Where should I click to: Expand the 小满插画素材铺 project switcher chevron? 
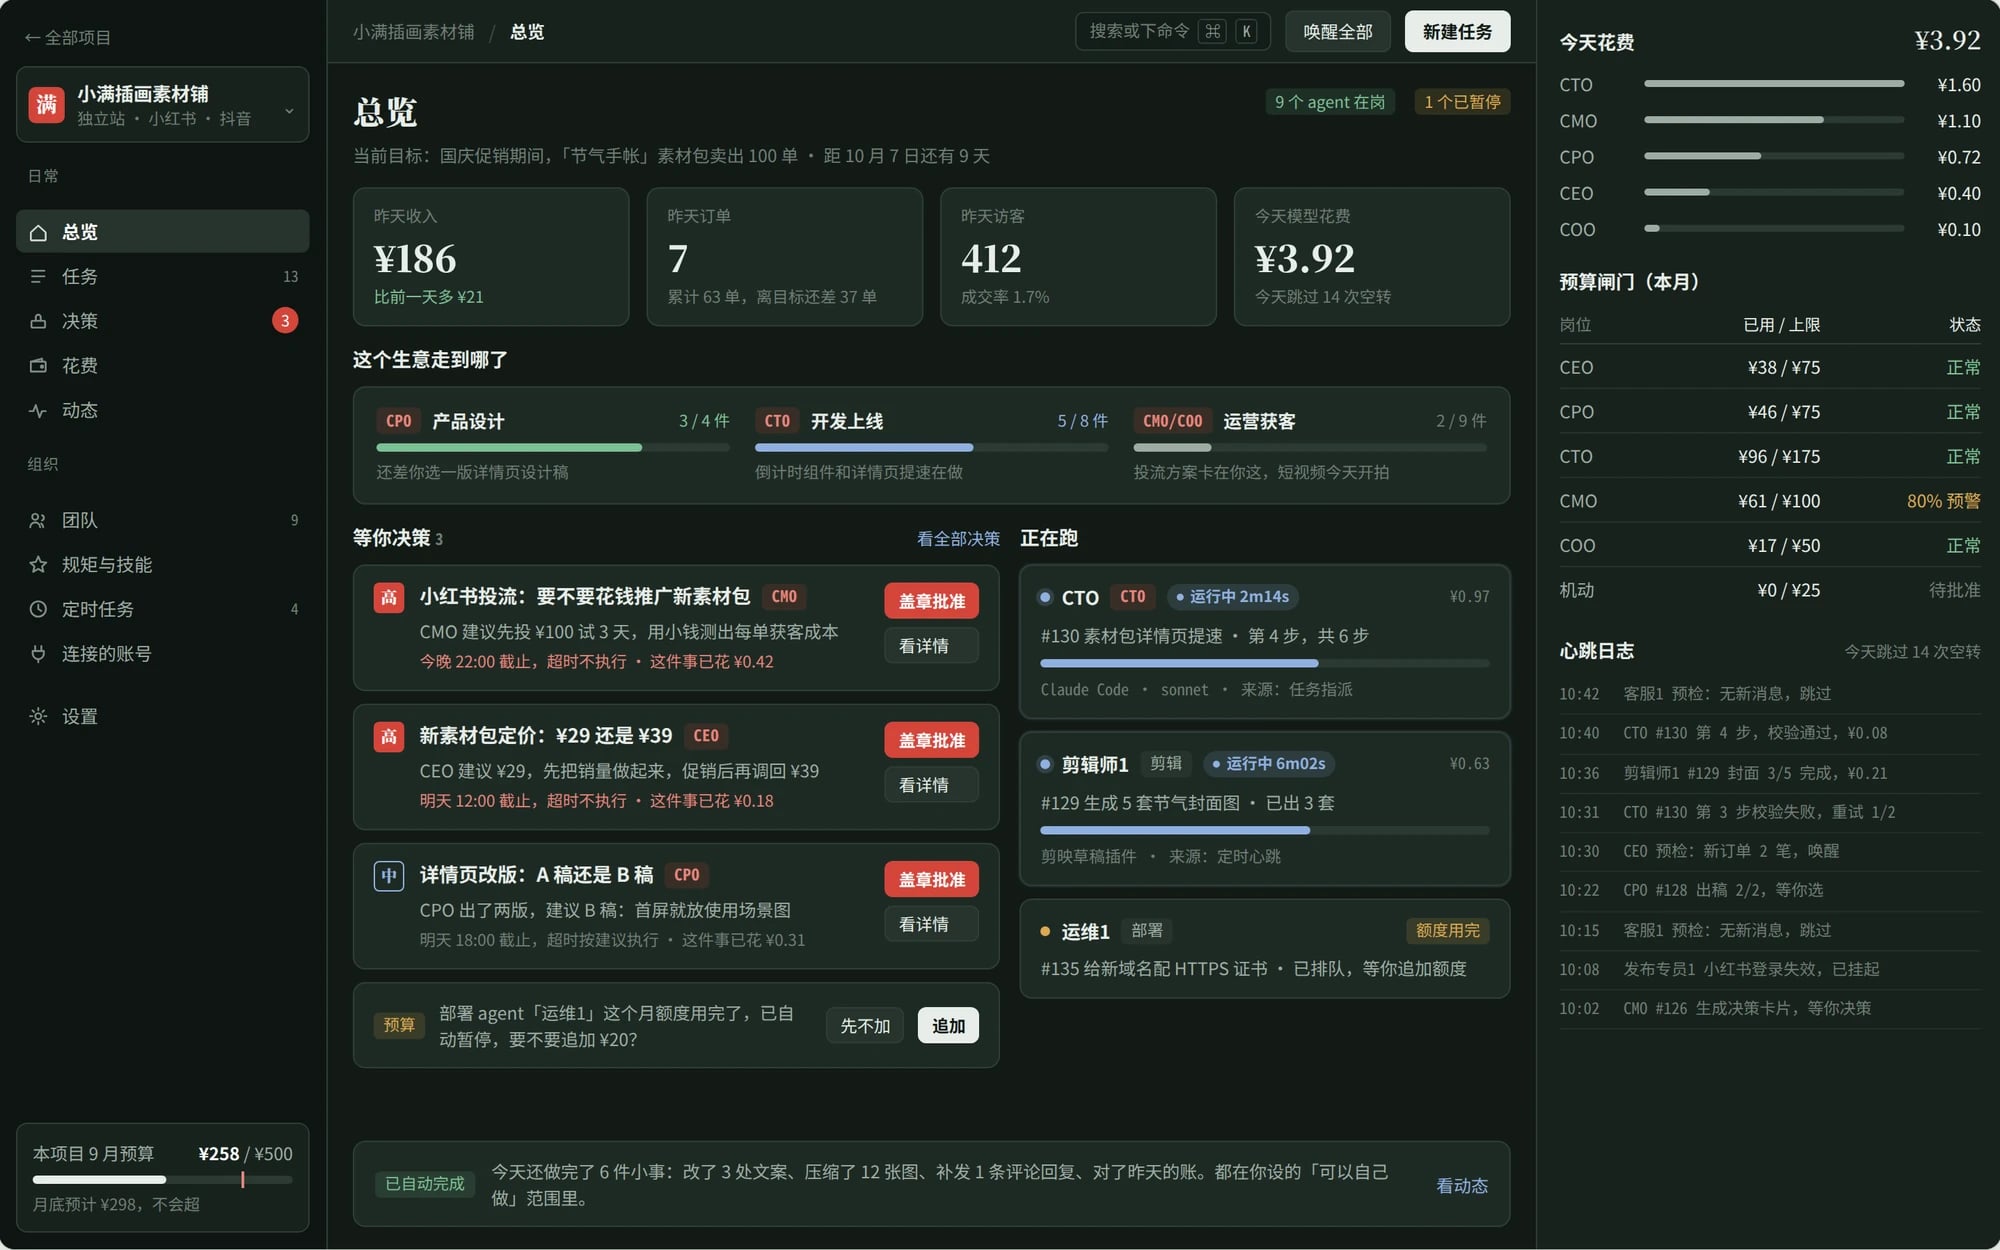point(289,110)
